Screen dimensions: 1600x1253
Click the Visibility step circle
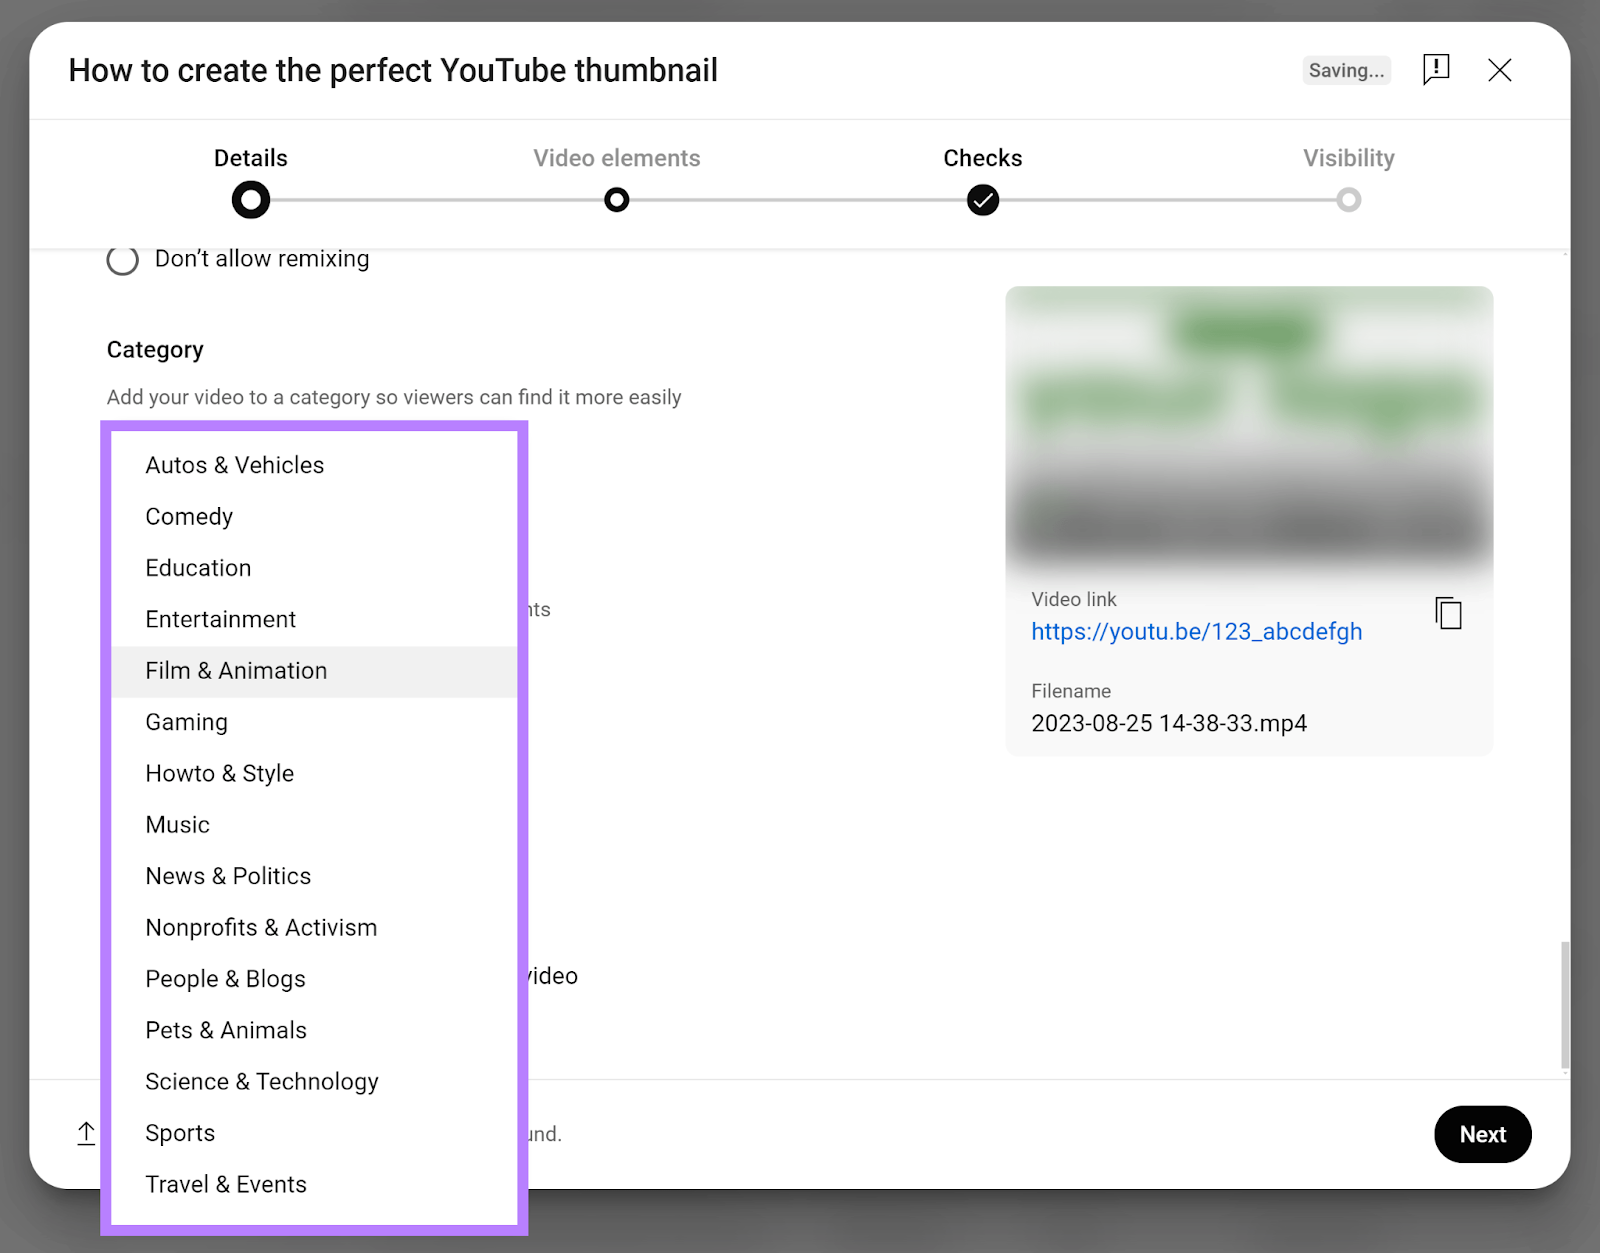[1348, 201]
